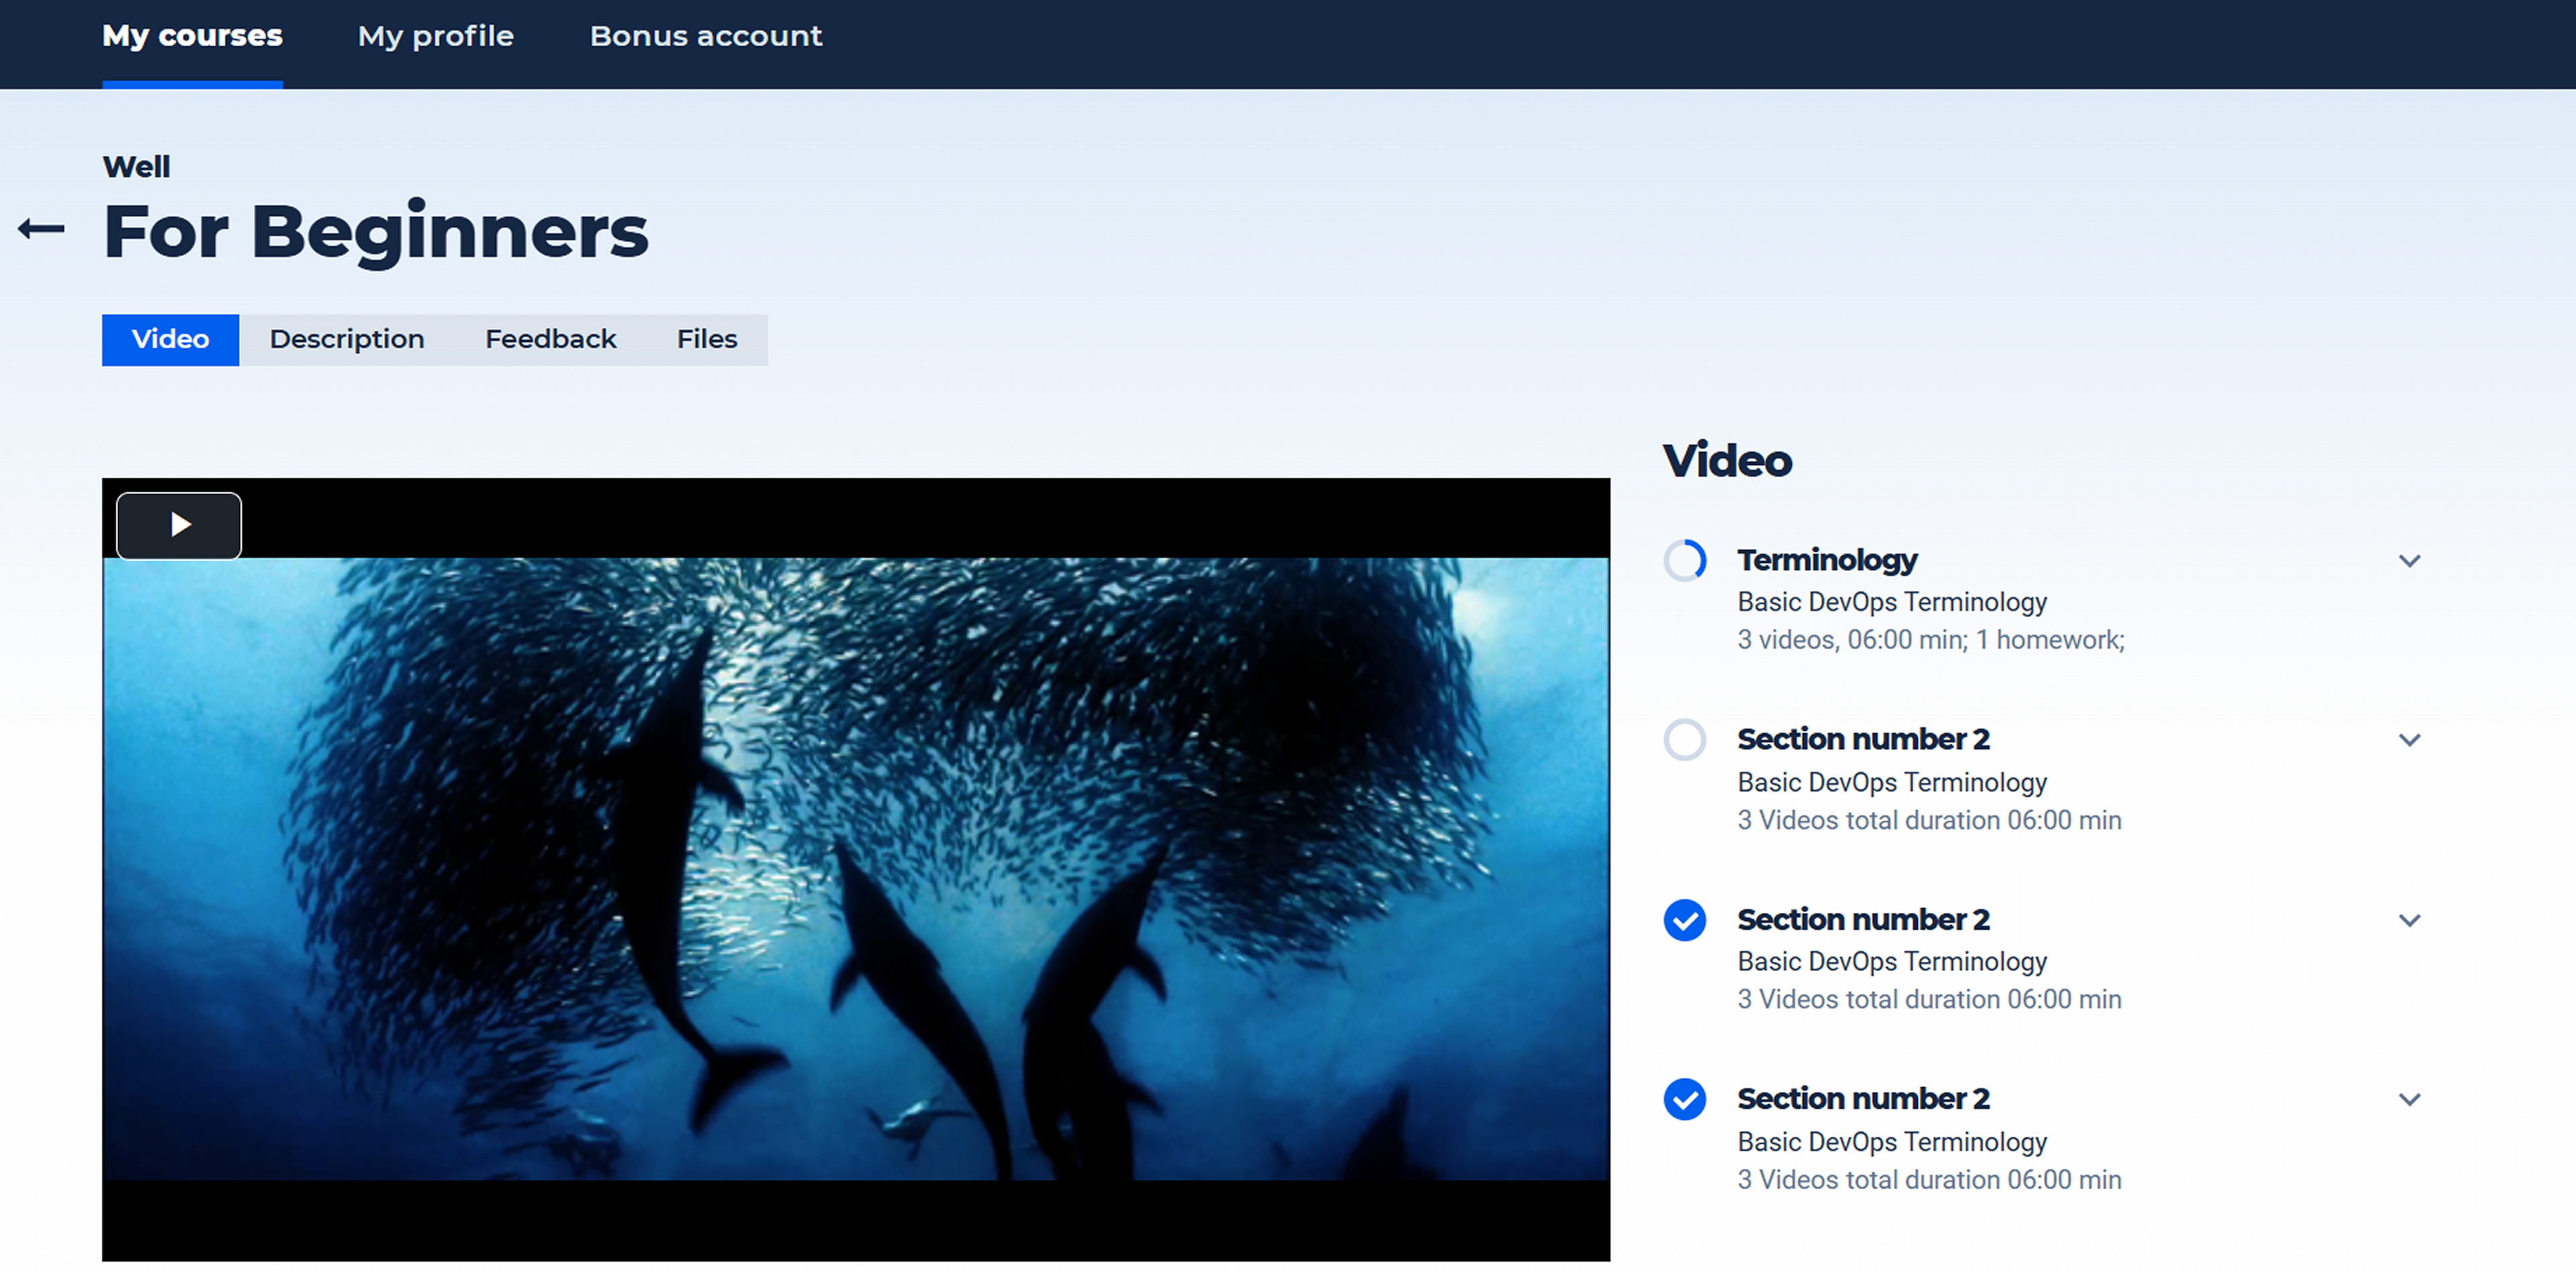Expand the Terminology section chevron
The image size is (2576, 1271).
point(2410,561)
